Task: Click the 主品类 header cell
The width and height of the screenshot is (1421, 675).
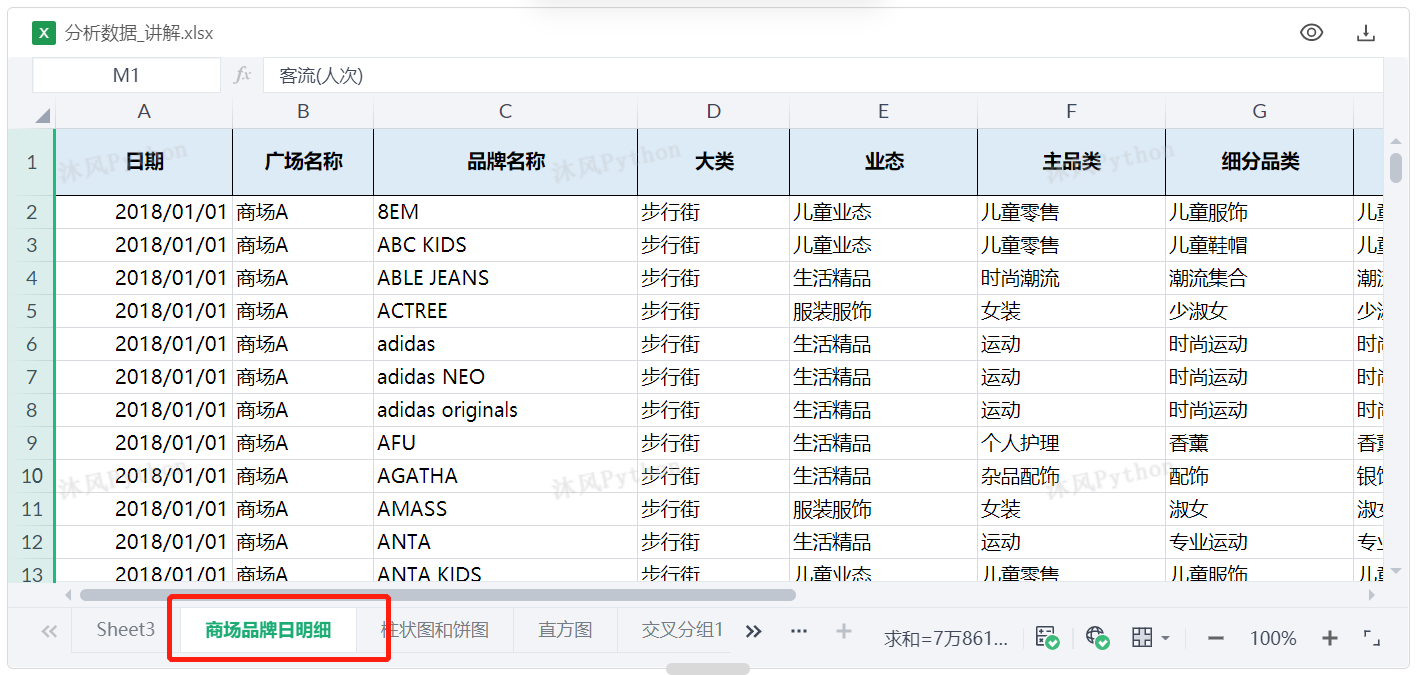Action: [x=1071, y=161]
